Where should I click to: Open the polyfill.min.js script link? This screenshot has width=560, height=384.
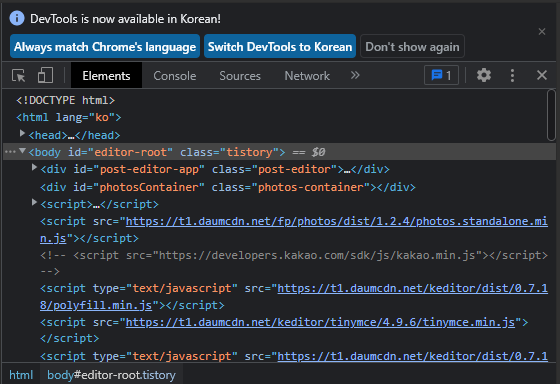tap(293, 296)
